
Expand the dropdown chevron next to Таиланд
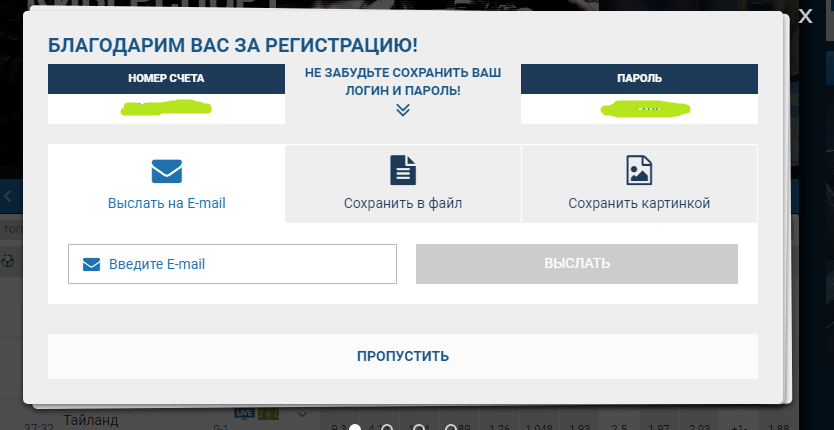pos(302,414)
